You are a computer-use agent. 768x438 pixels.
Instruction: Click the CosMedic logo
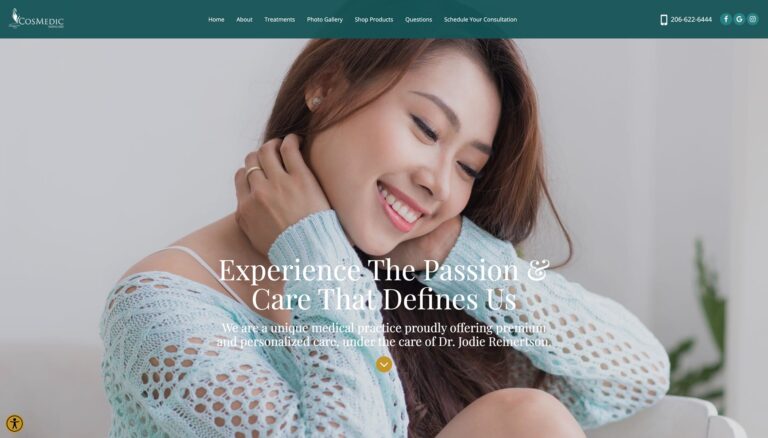click(37, 19)
